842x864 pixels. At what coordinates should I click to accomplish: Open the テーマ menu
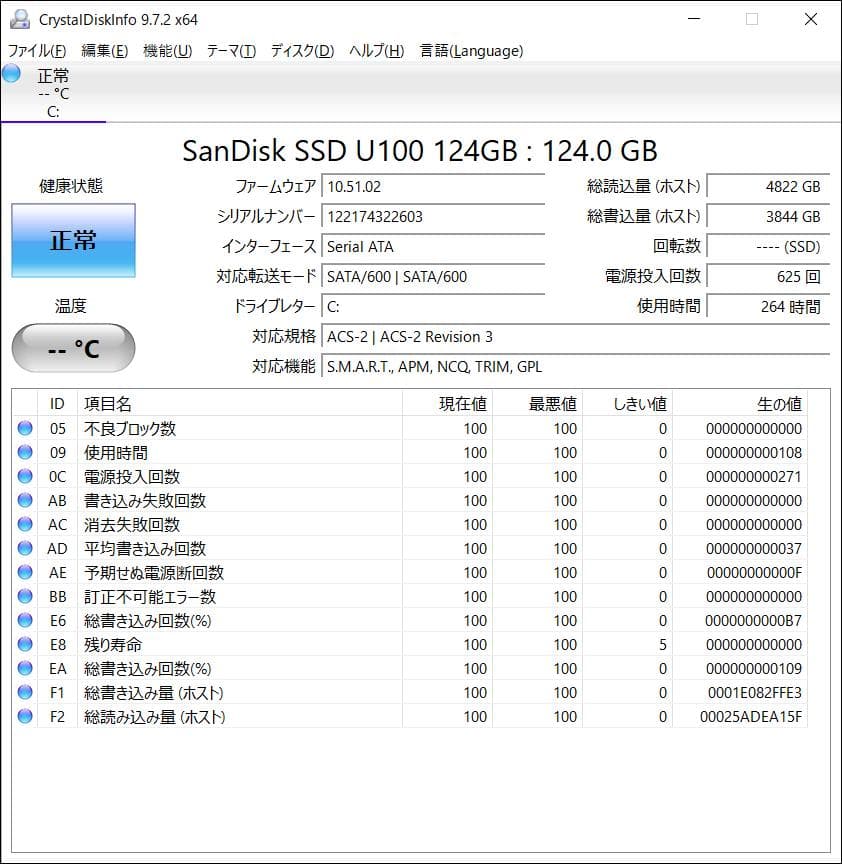229,51
